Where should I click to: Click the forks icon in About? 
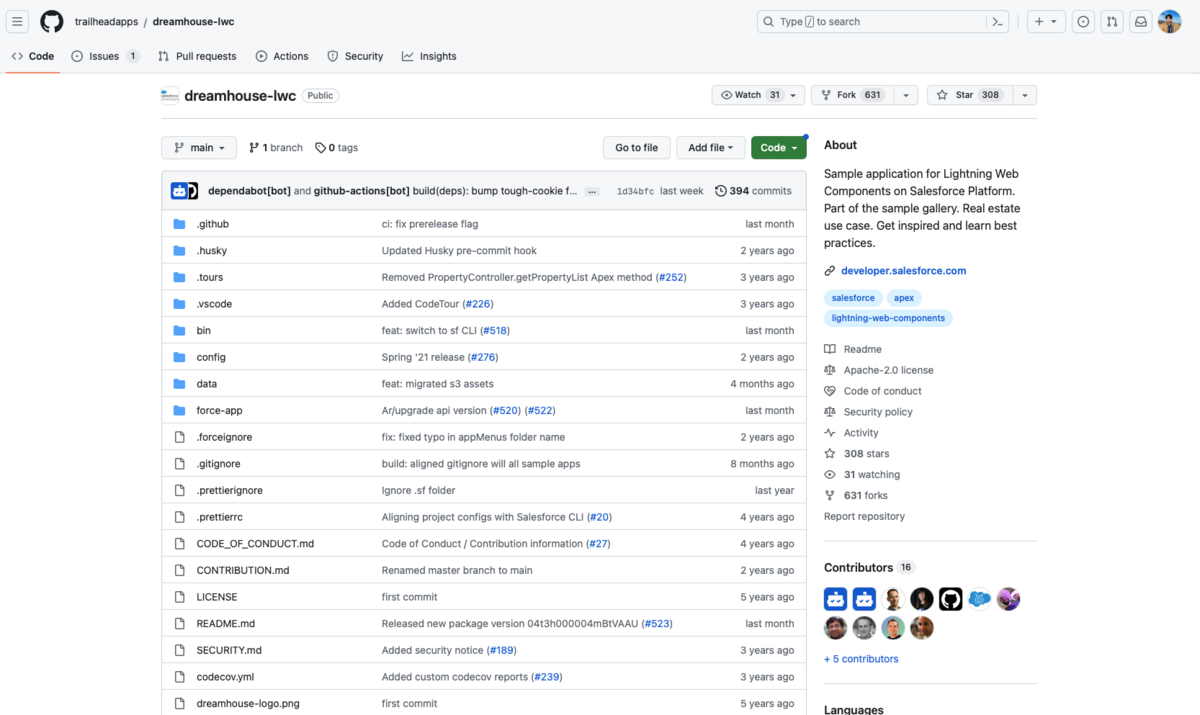pos(830,496)
